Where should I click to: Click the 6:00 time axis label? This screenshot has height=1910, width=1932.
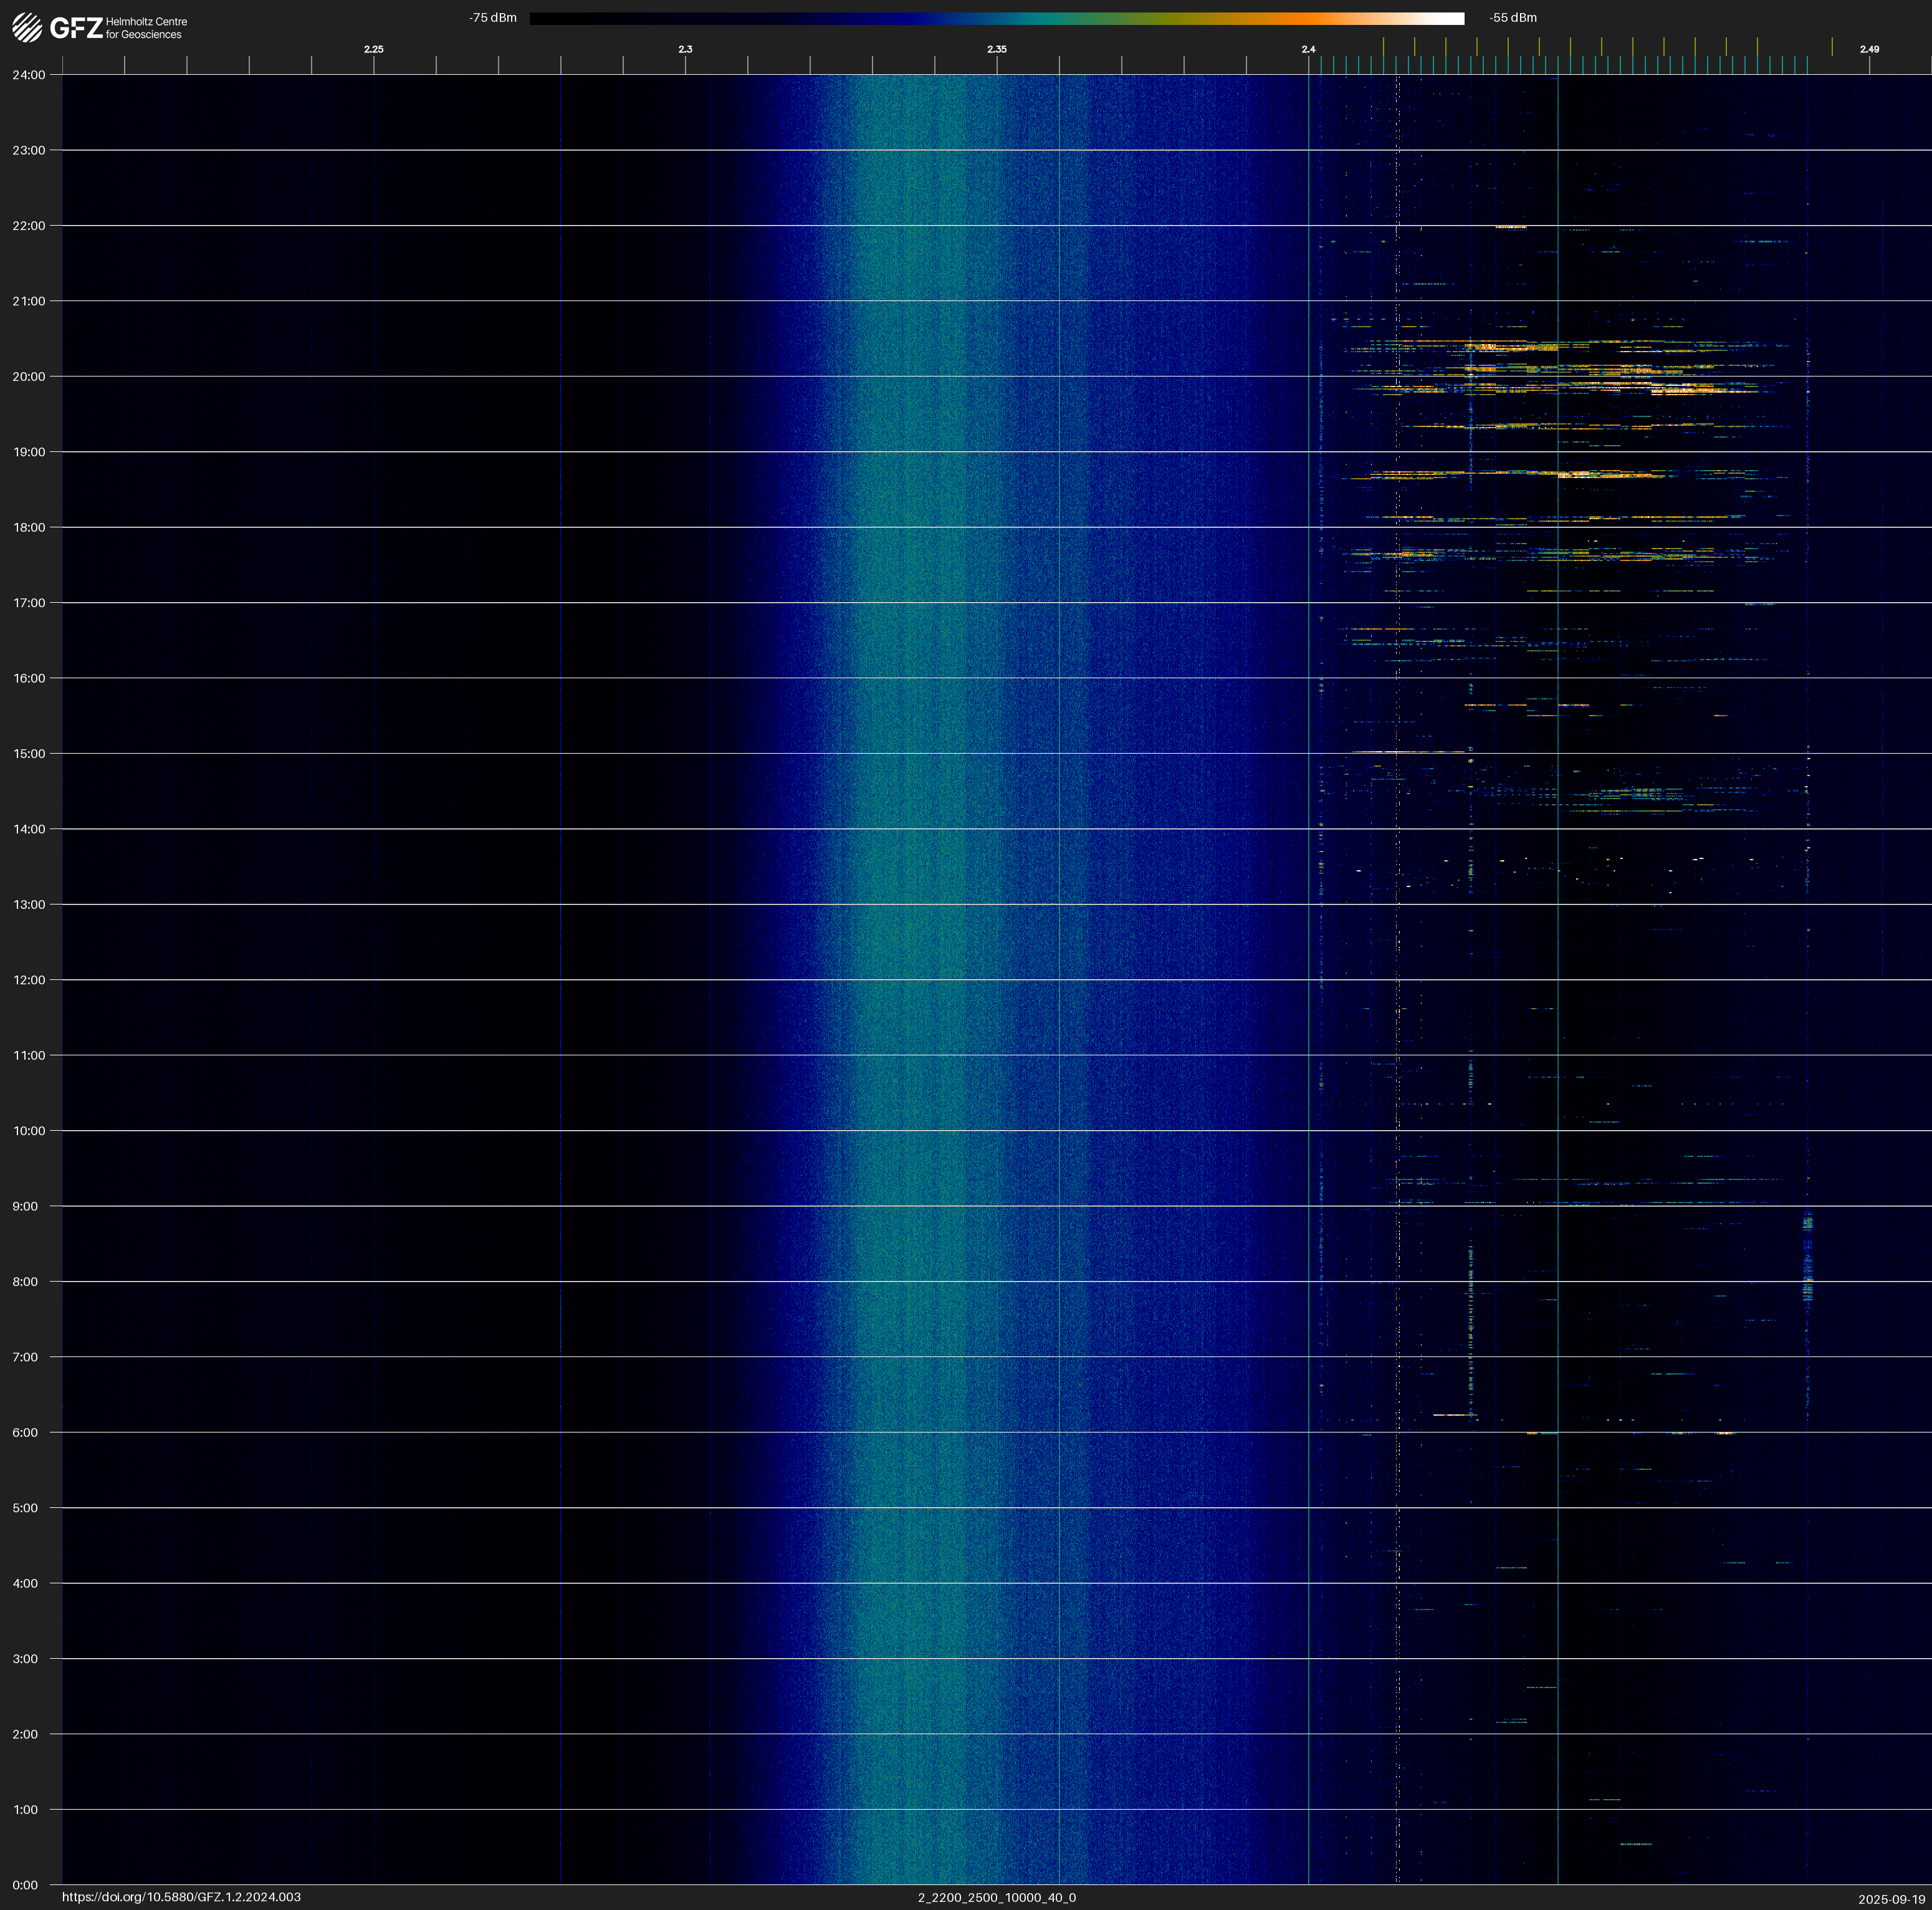pyautogui.click(x=25, y=1433)
